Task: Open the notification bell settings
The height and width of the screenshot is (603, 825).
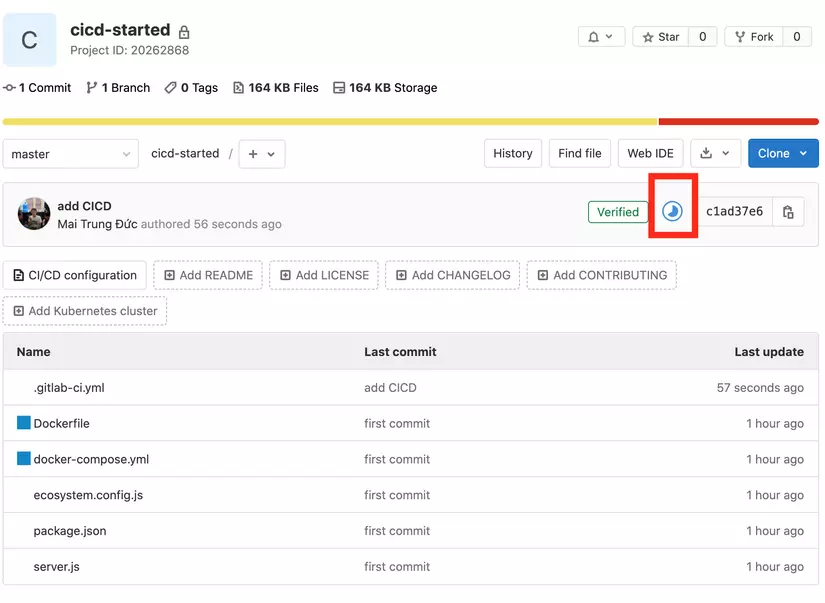Action: pos(602,36)
